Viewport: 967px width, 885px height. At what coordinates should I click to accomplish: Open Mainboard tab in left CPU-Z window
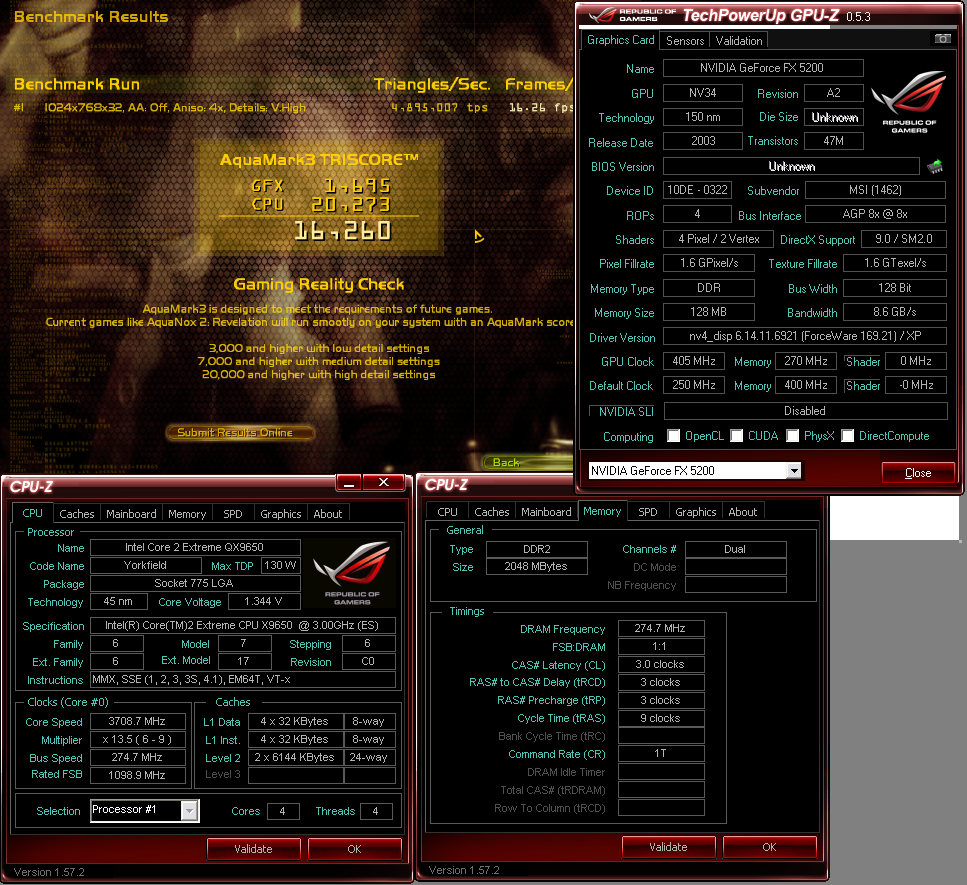[131, 514]
